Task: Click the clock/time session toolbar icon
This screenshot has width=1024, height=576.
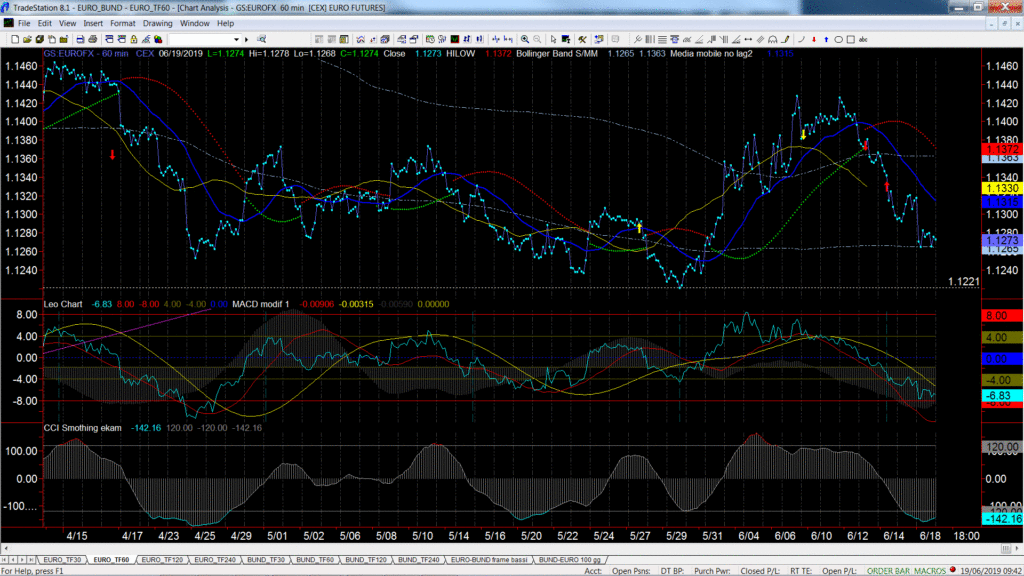Action: (430, 39)
